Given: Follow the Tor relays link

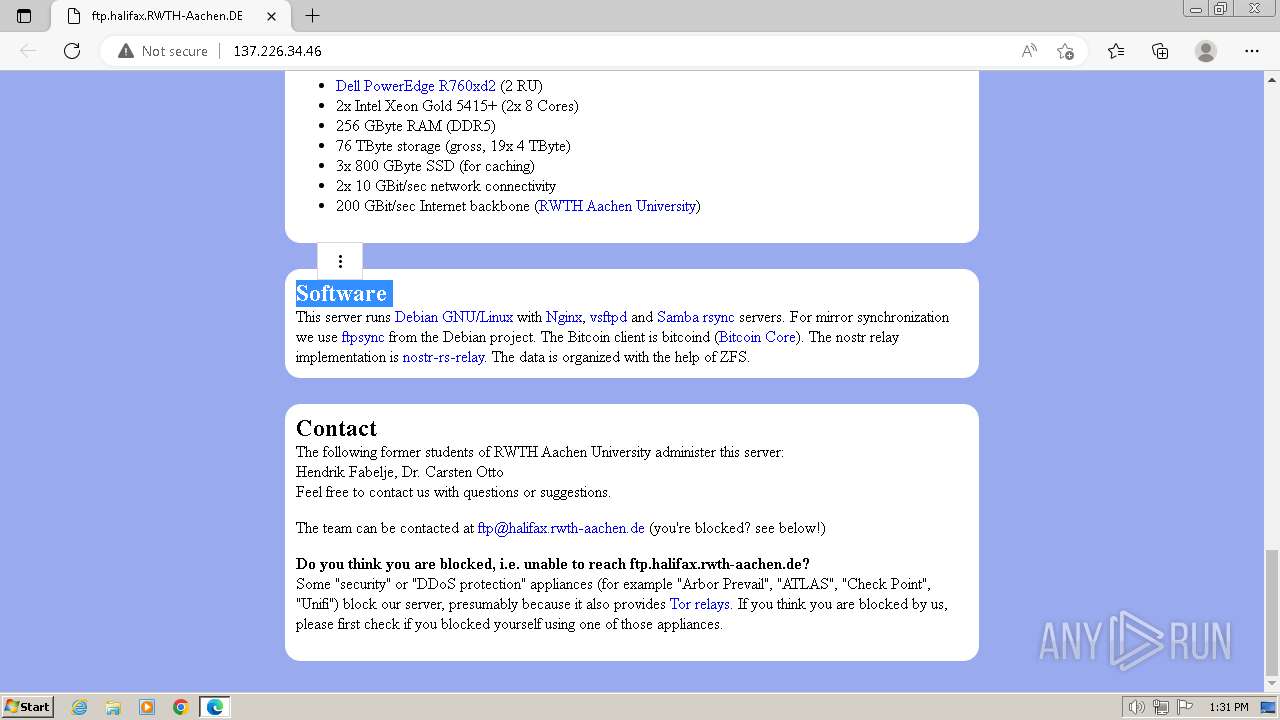Looking at the screenshot, I should [x=700, y=604].
